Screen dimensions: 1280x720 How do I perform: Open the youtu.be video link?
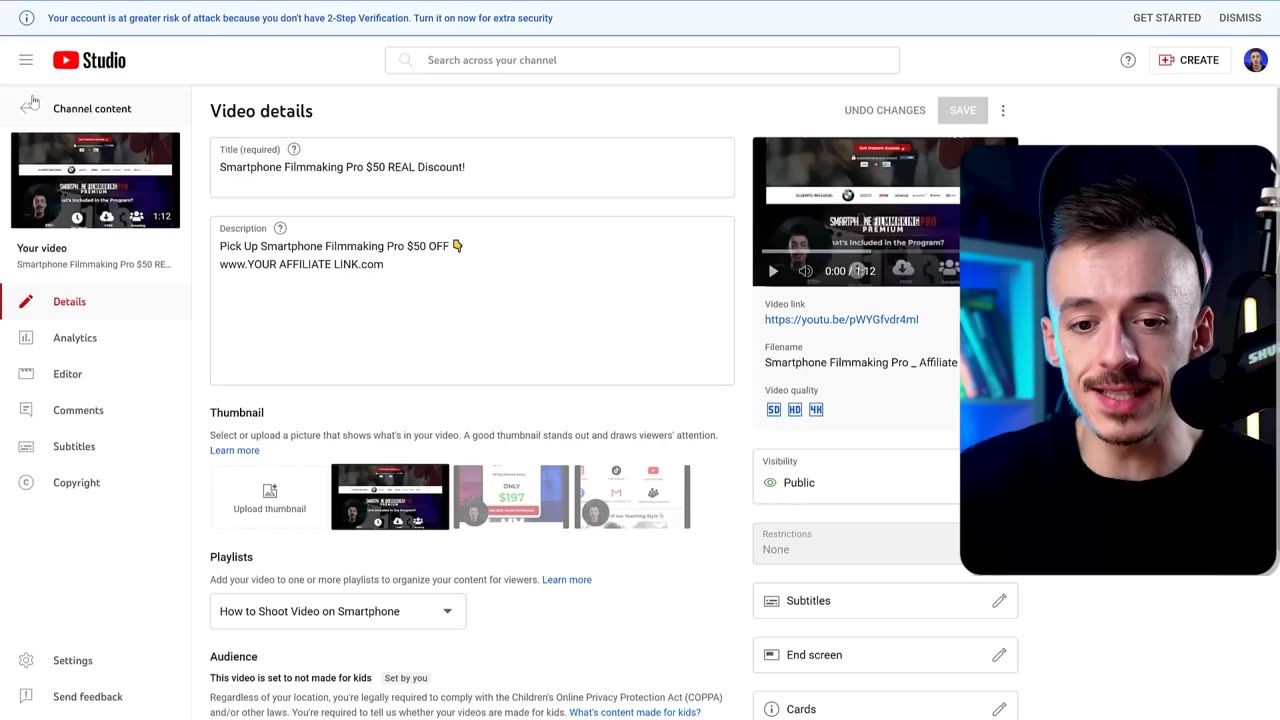(842, 320)
